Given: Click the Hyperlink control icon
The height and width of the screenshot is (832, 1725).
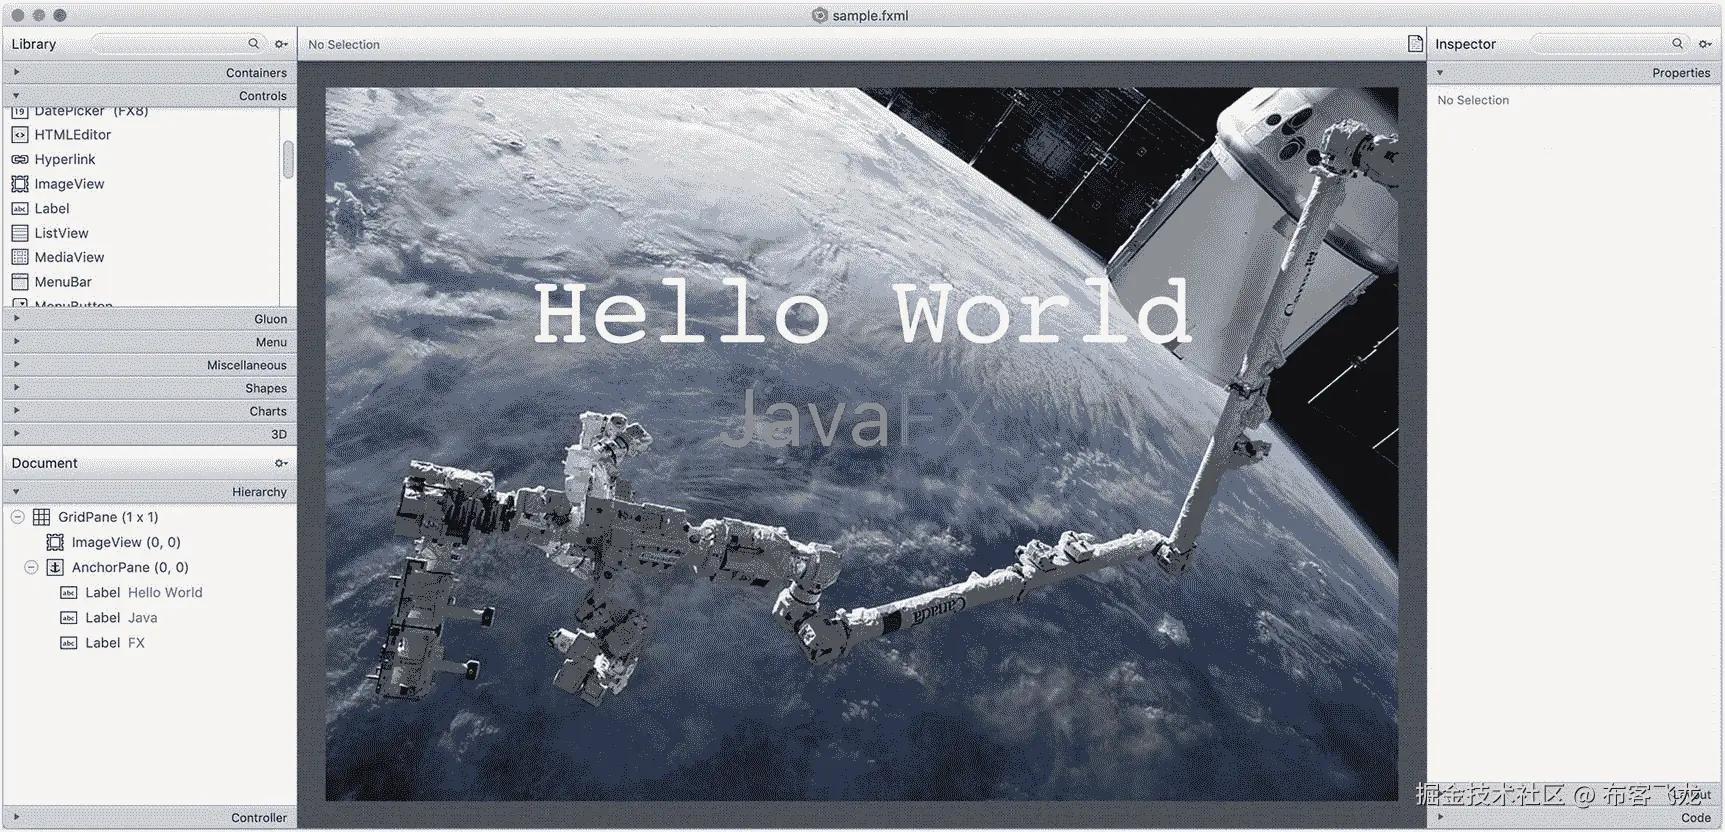Looking at the screenshot, I should click(x=20, y=159).
